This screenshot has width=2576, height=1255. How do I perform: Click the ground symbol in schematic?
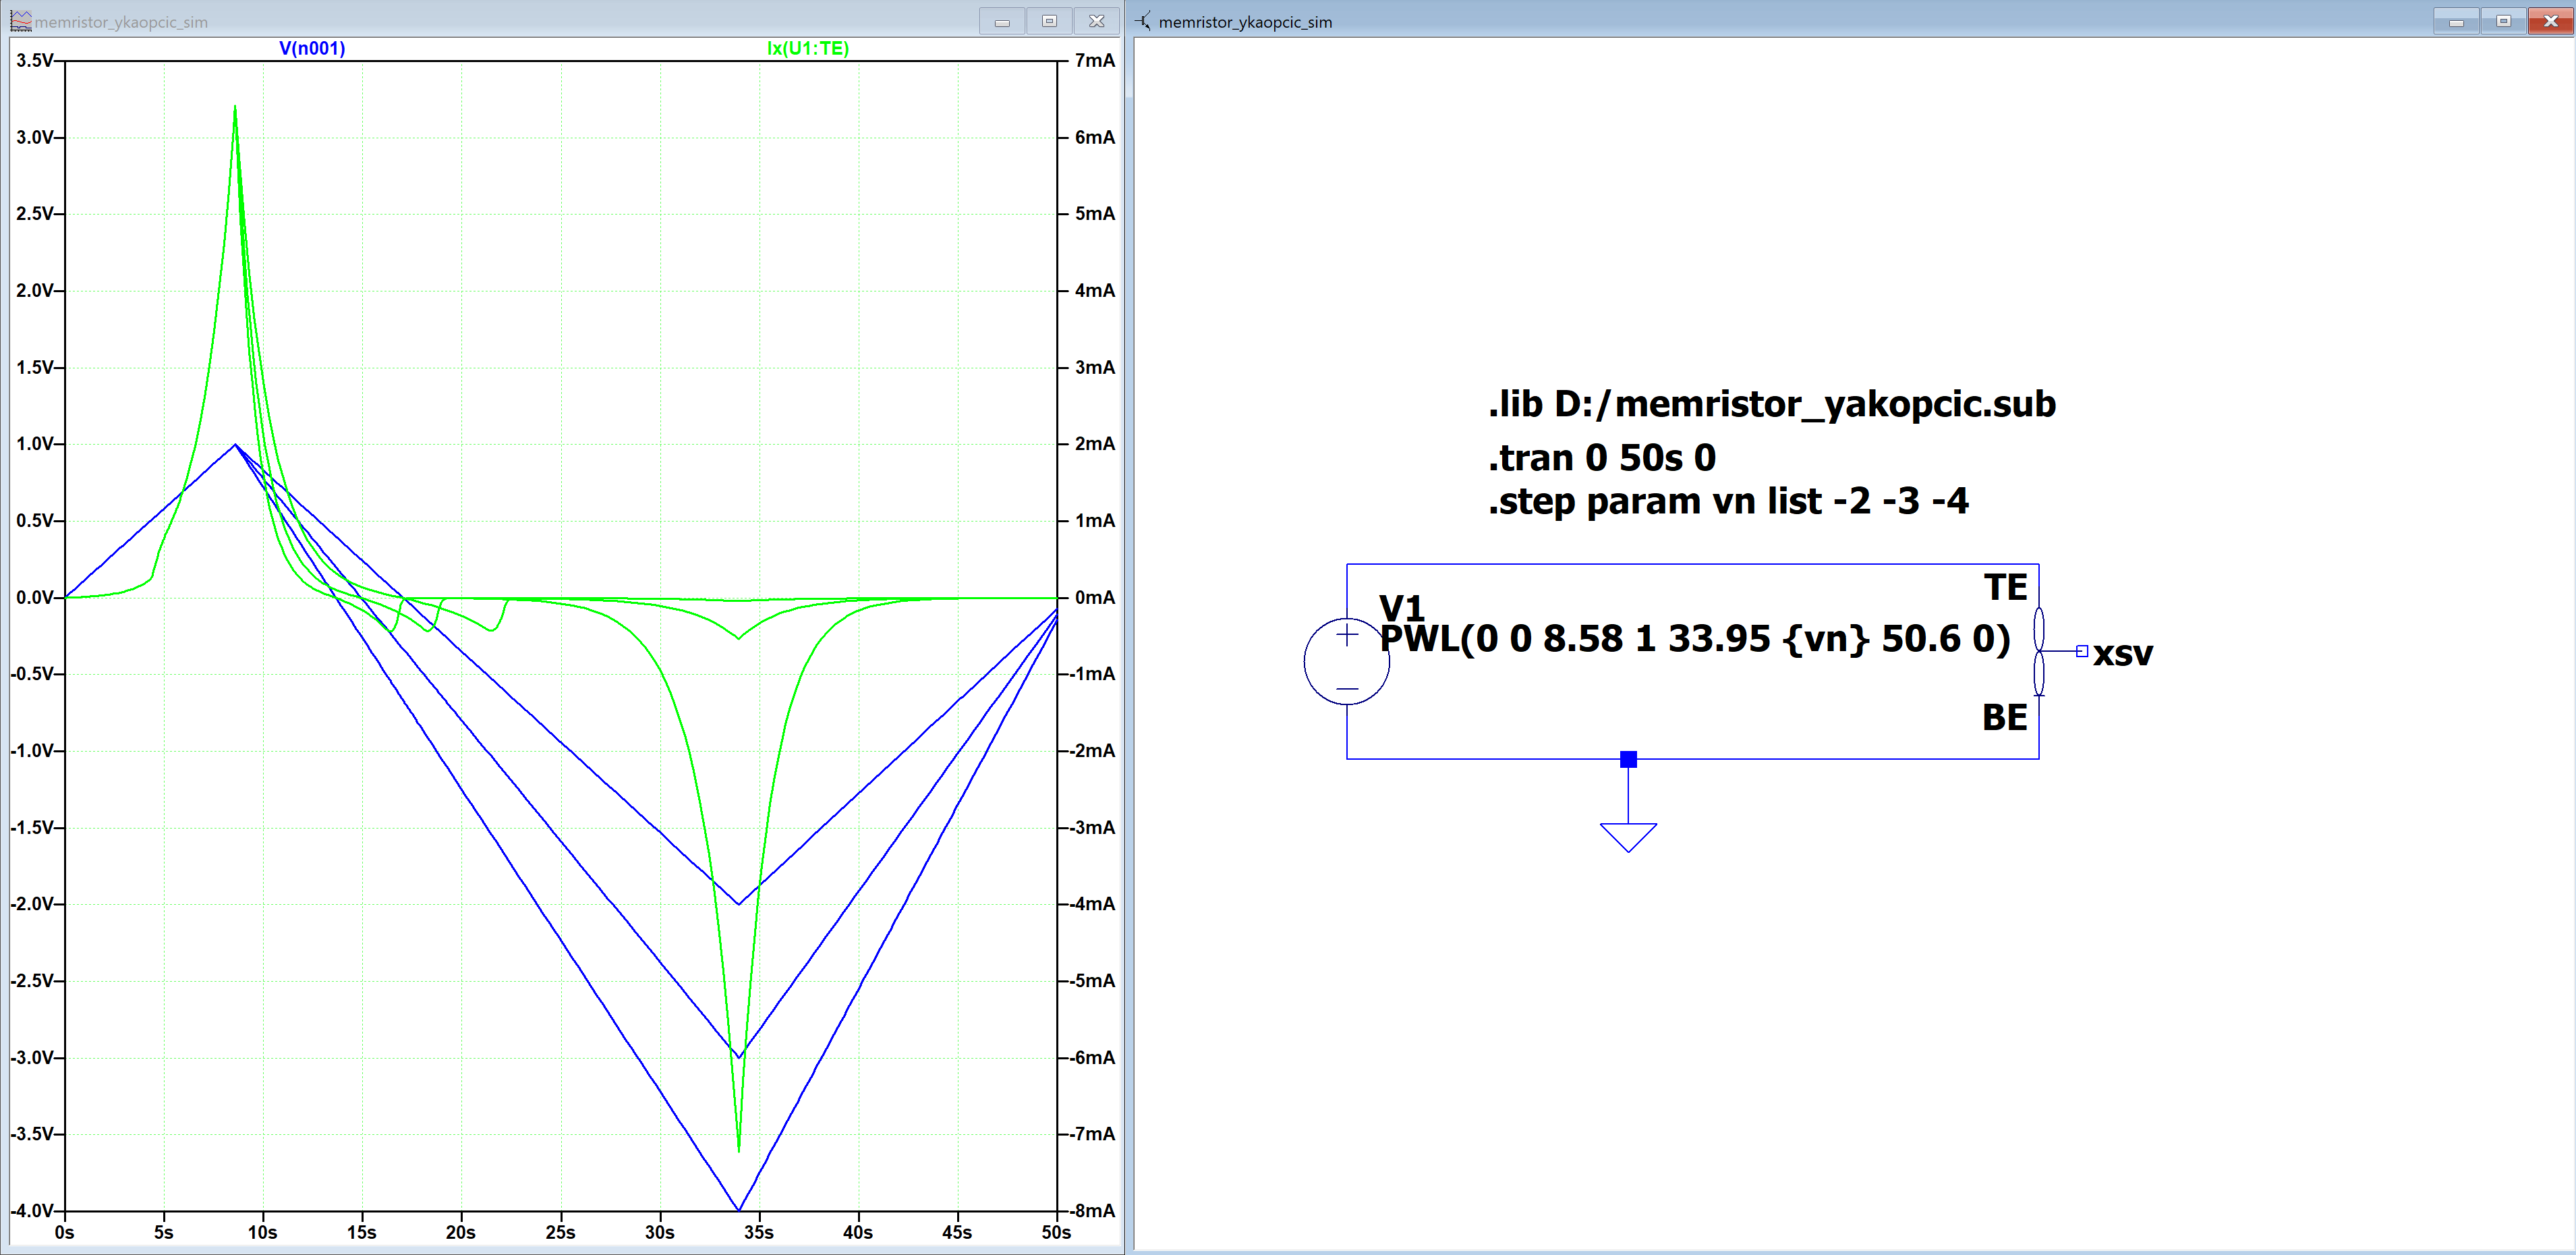pos(1628,837)
